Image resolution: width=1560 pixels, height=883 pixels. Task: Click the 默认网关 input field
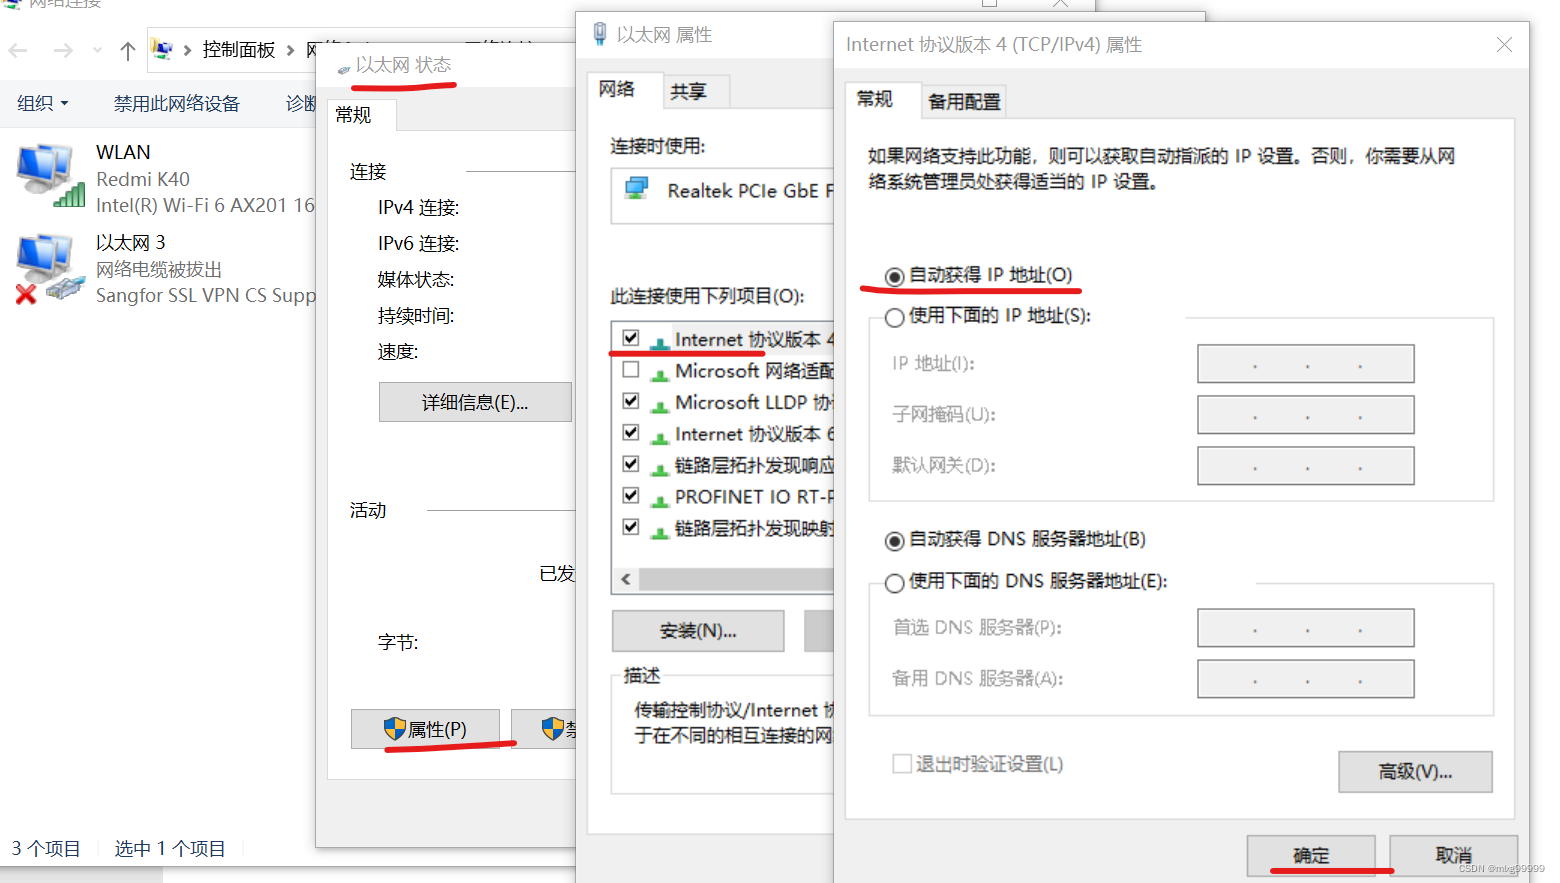pos(1306,466)
